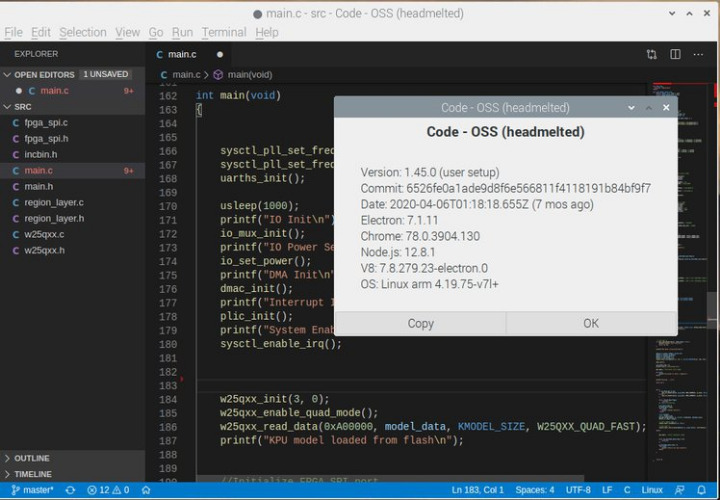The width and height of the screenshot is (720, 500).
Task: Click the 'int main(void)' code line
Action: pos(238,96)
